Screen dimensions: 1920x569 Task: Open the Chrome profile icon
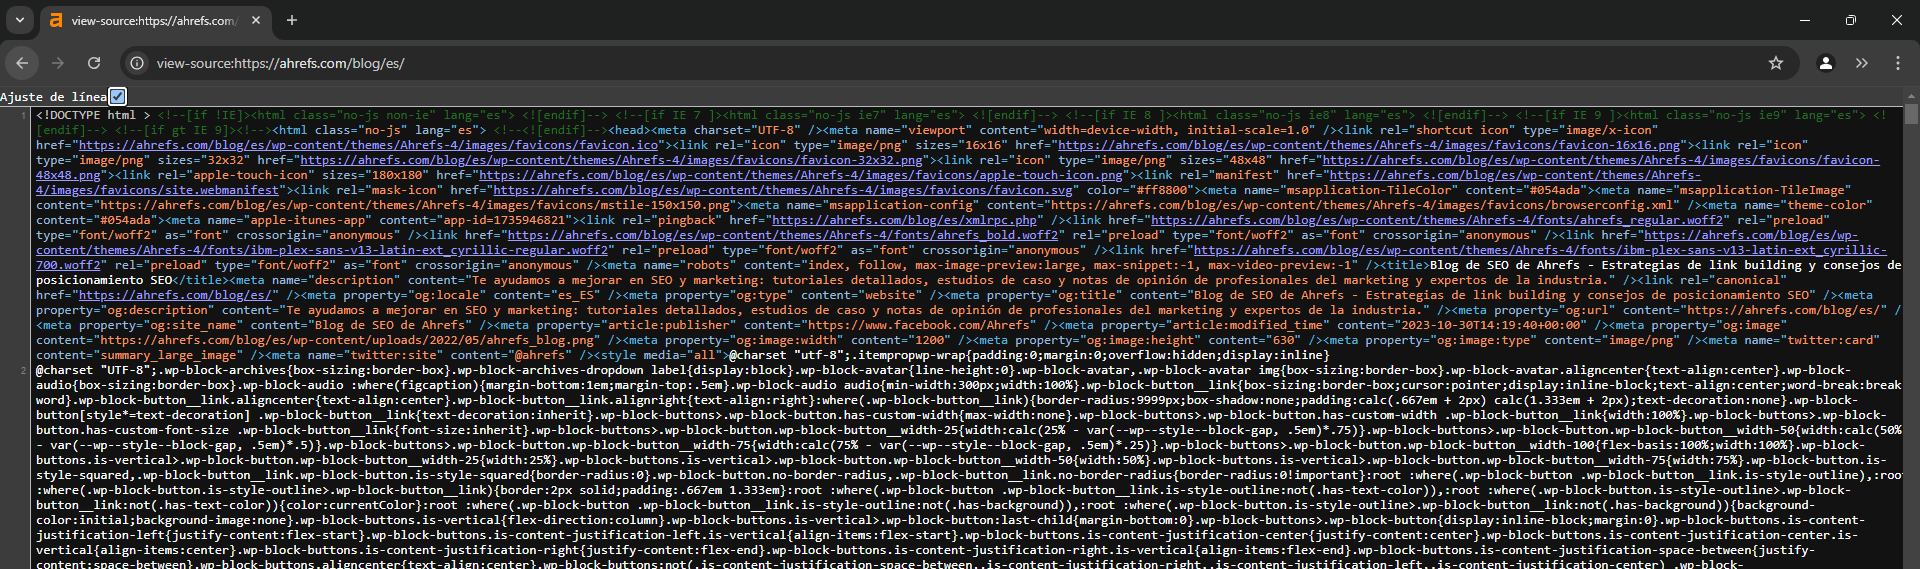pos(1825,63)
